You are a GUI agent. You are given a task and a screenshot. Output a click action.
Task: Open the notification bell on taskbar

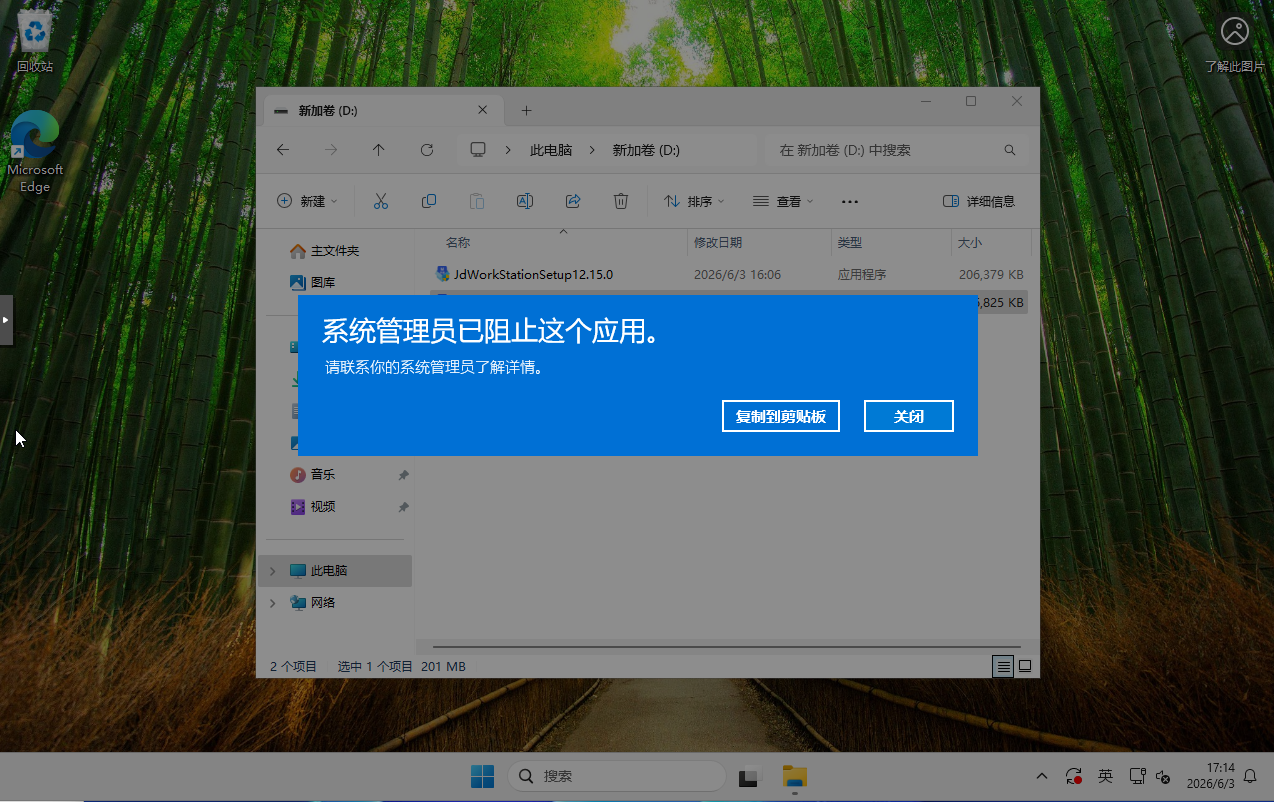click(x=1250, y=776)
